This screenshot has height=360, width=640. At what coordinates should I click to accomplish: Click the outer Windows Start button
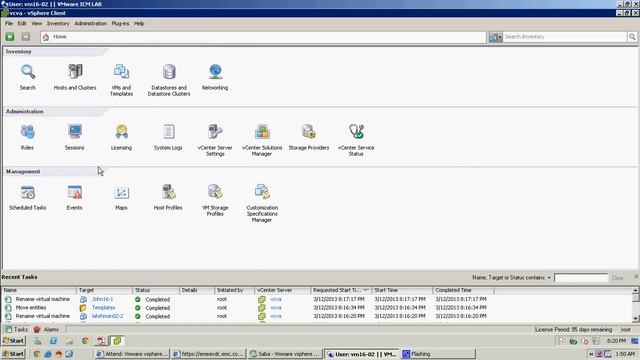click(x=13, y=354)
